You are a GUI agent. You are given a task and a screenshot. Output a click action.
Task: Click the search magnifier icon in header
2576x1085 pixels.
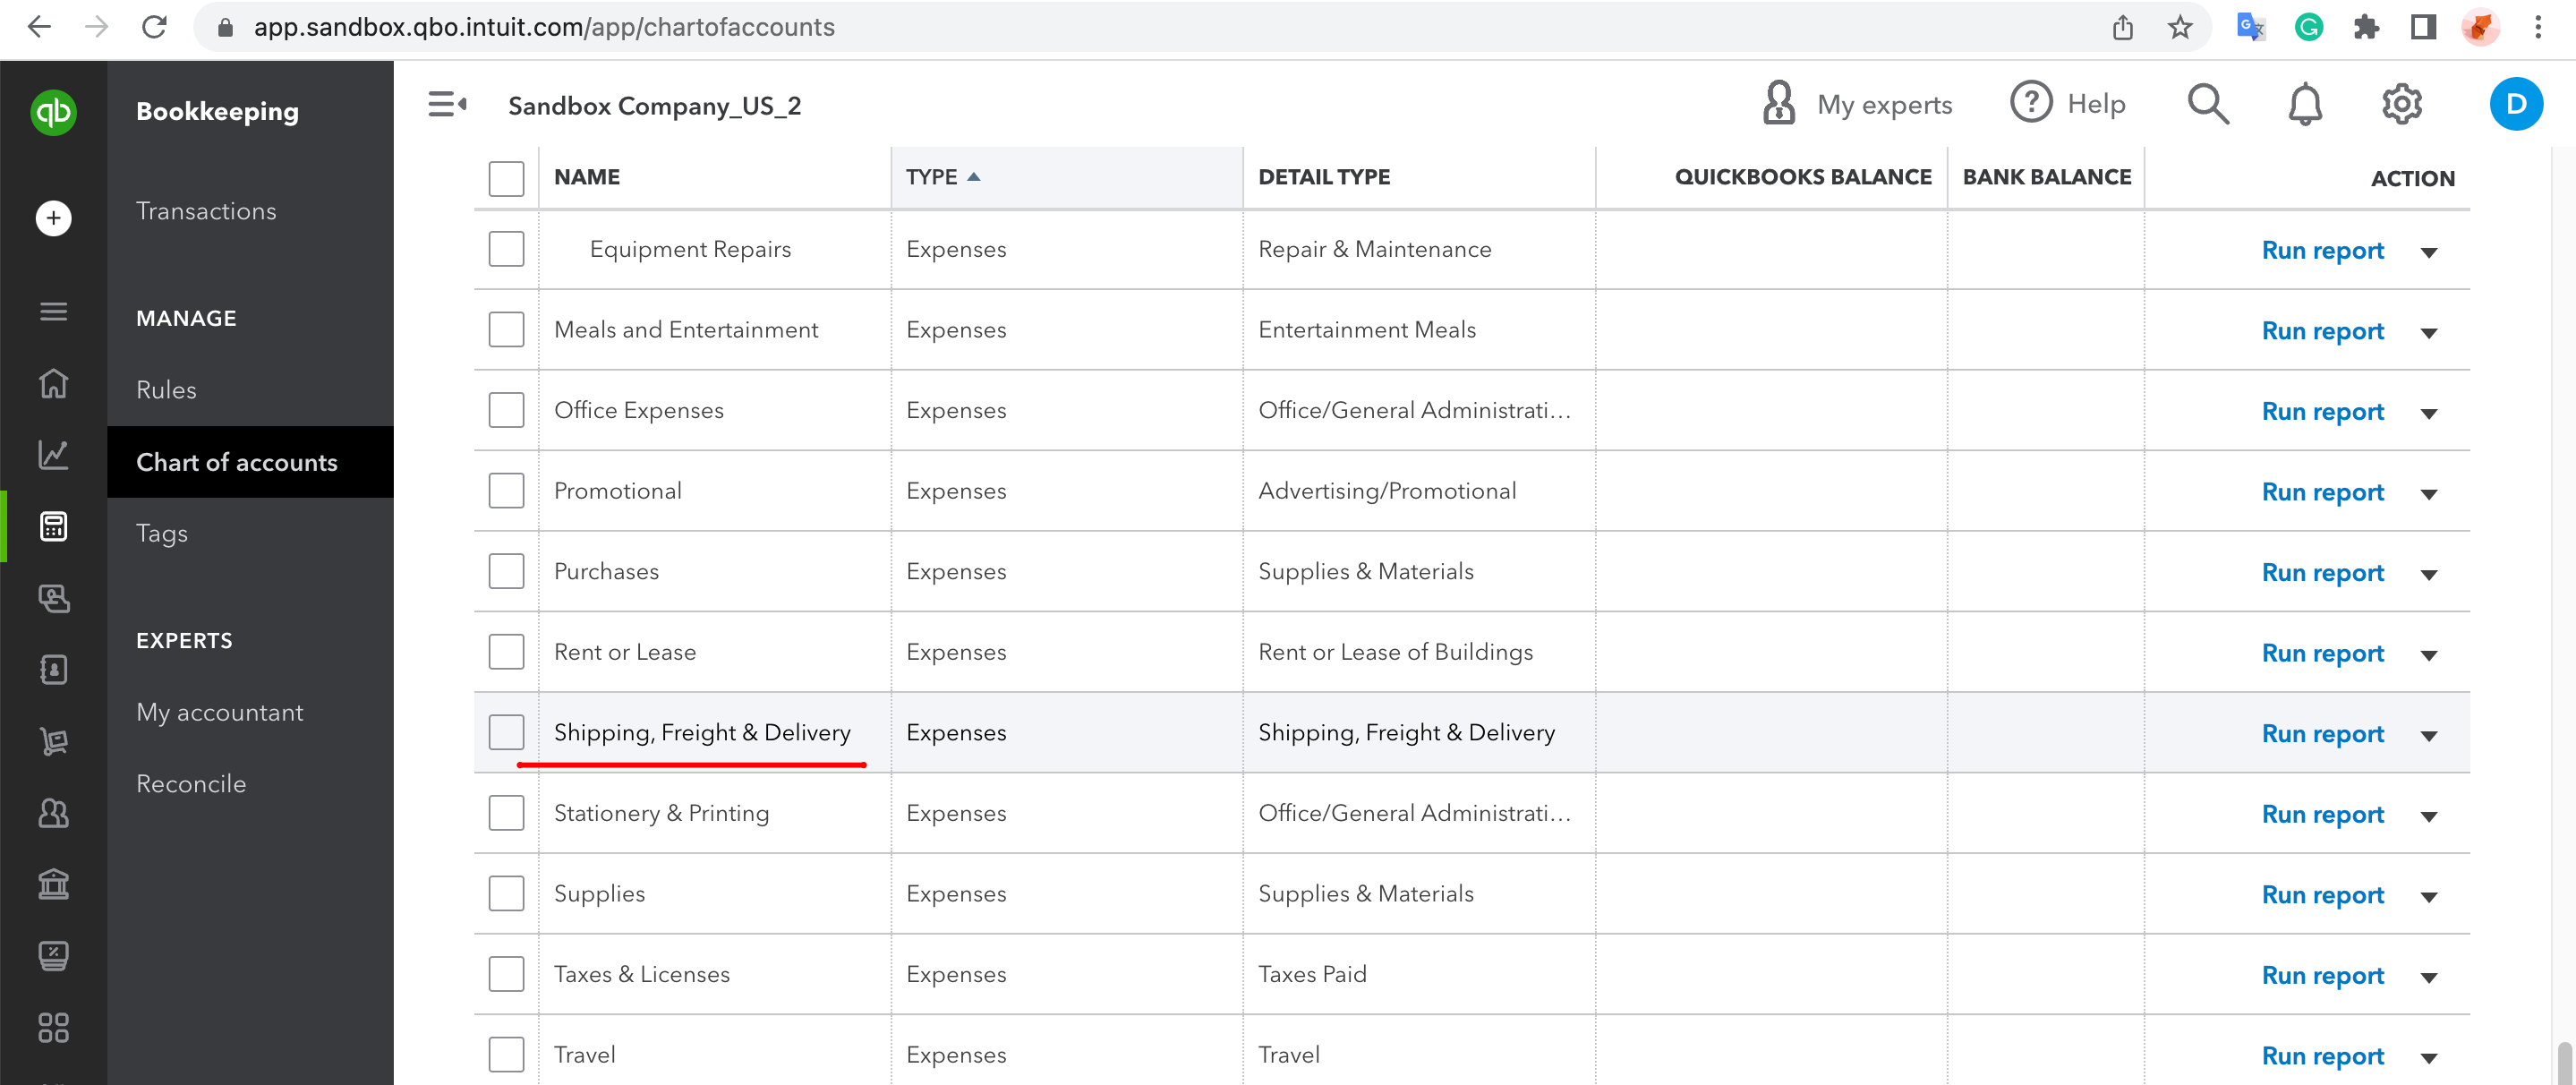tap(2208, 104)
